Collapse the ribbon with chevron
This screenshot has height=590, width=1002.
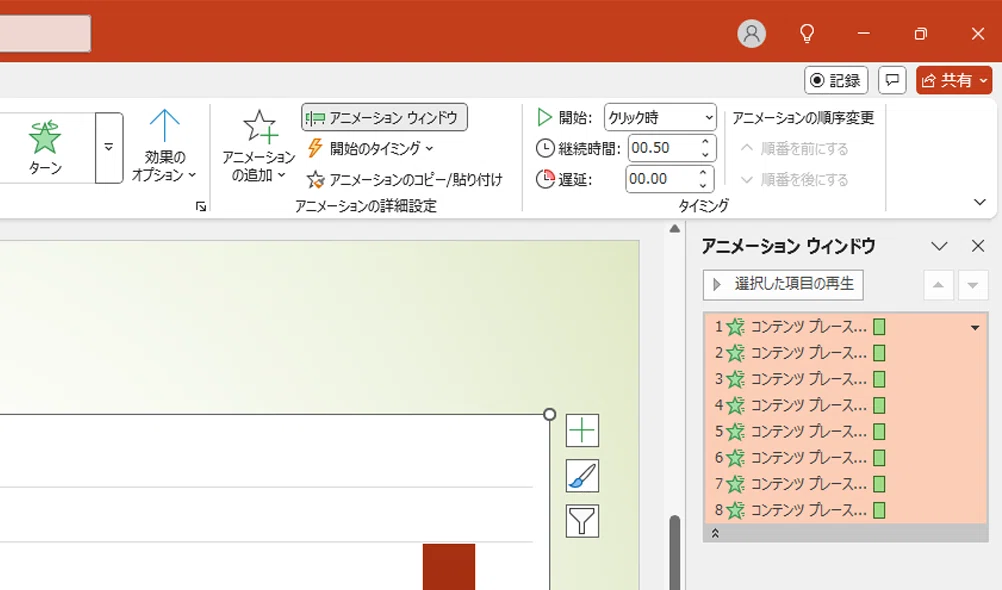click(980, 202)
